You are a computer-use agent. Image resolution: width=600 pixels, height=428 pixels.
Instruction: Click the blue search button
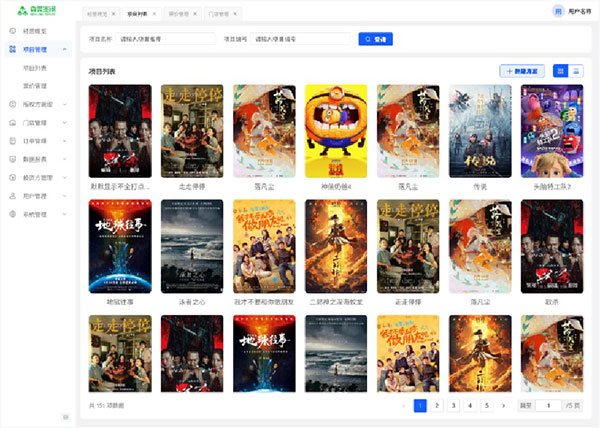point(375,39)
